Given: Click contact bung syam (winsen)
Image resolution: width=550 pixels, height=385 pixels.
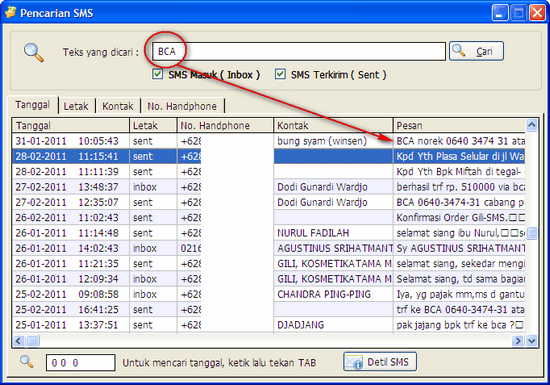Looking at the screenshot, I should [322, 141].
